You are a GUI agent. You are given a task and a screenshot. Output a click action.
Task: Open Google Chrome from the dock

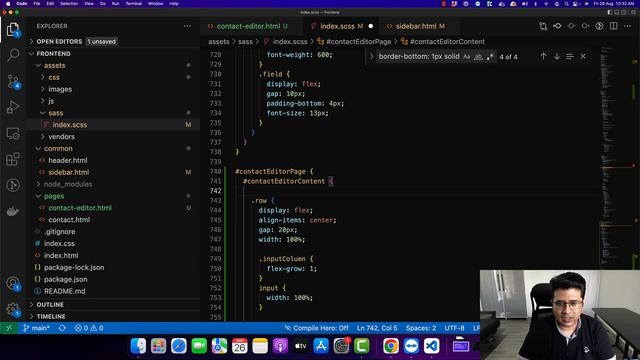click(x=391, y=346)
